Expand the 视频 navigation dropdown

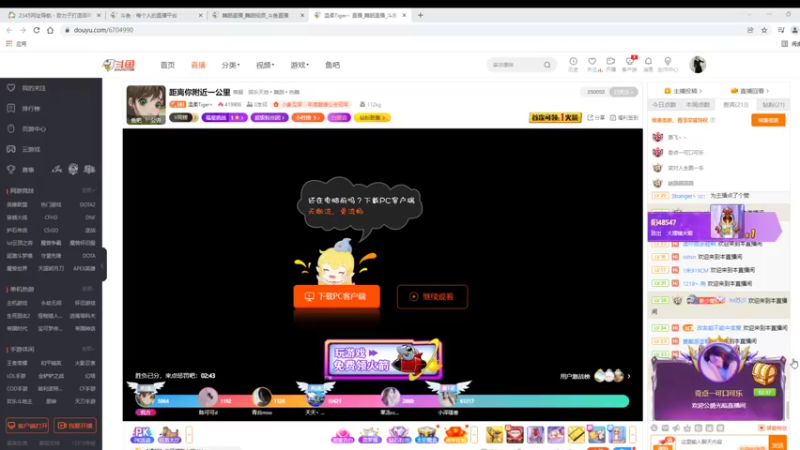pos(265,65)
